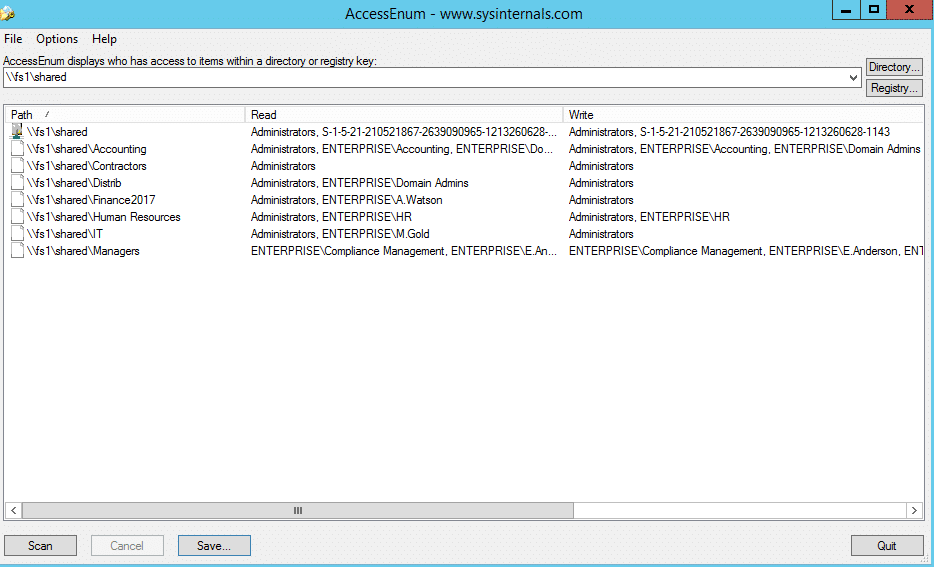
Task: Click the Directory... browse button
Action: (x=894, y=67)
